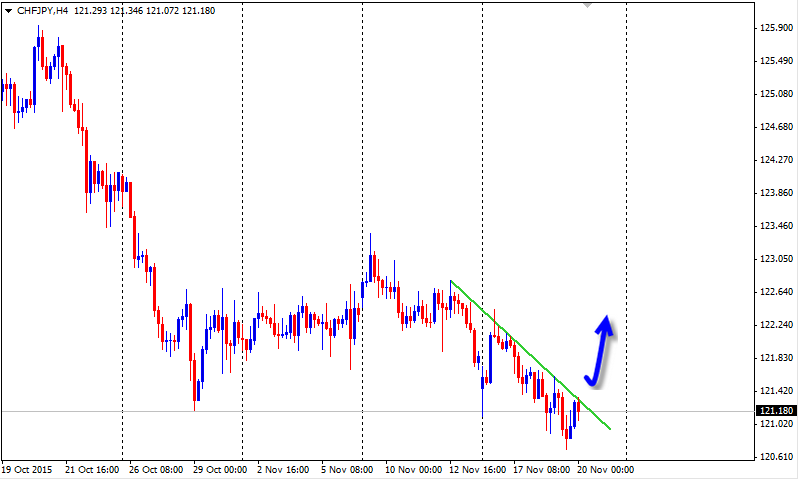
Task: Click the 5 Nov 08:00 time label
Action: [347, 470]
